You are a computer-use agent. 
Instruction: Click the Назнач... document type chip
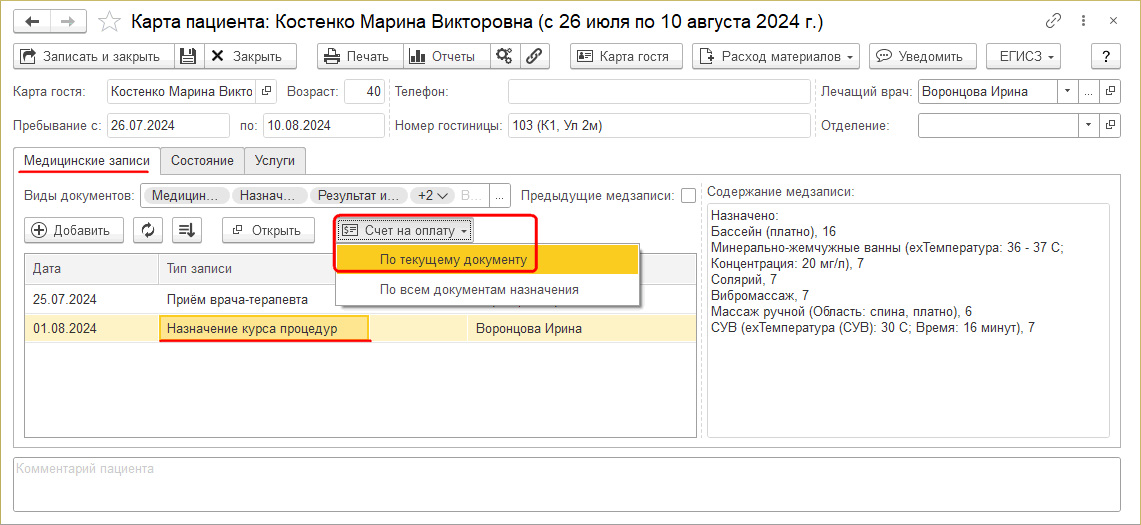269,195
